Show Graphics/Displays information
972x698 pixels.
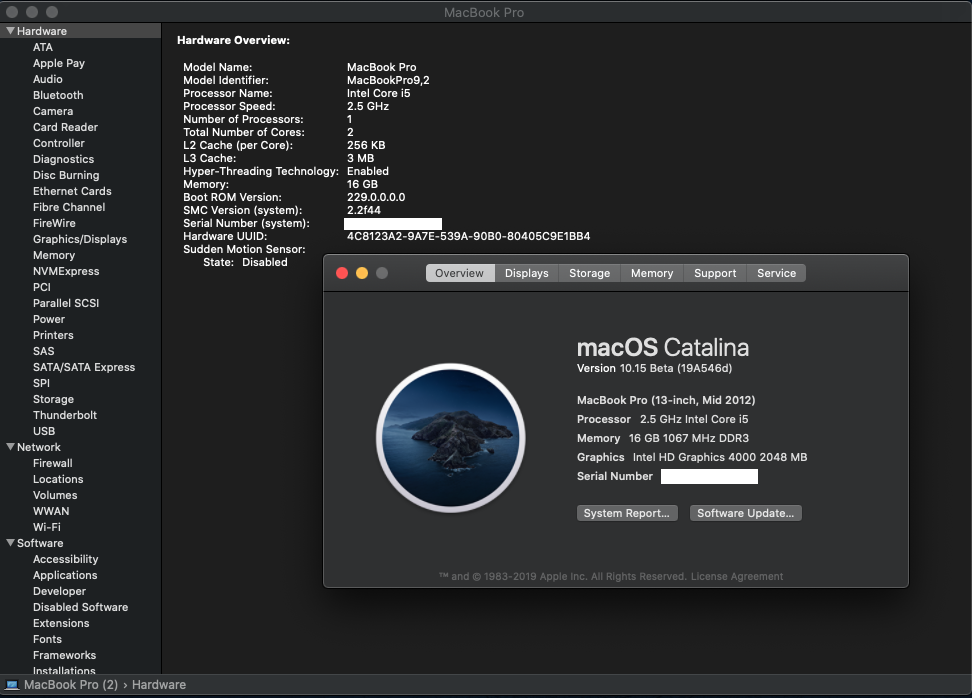point(80,239)
